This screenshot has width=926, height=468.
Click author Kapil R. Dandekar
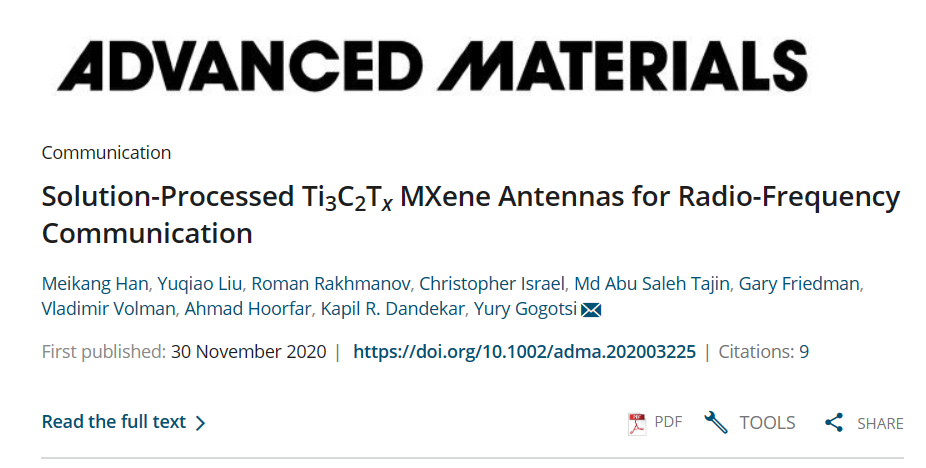point(392,308)
